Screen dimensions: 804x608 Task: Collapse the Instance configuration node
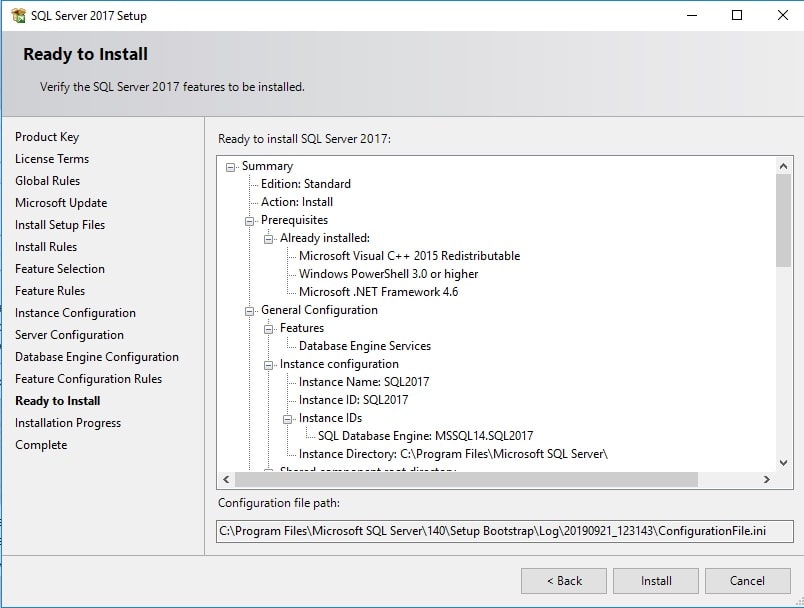tap(269, 365)
